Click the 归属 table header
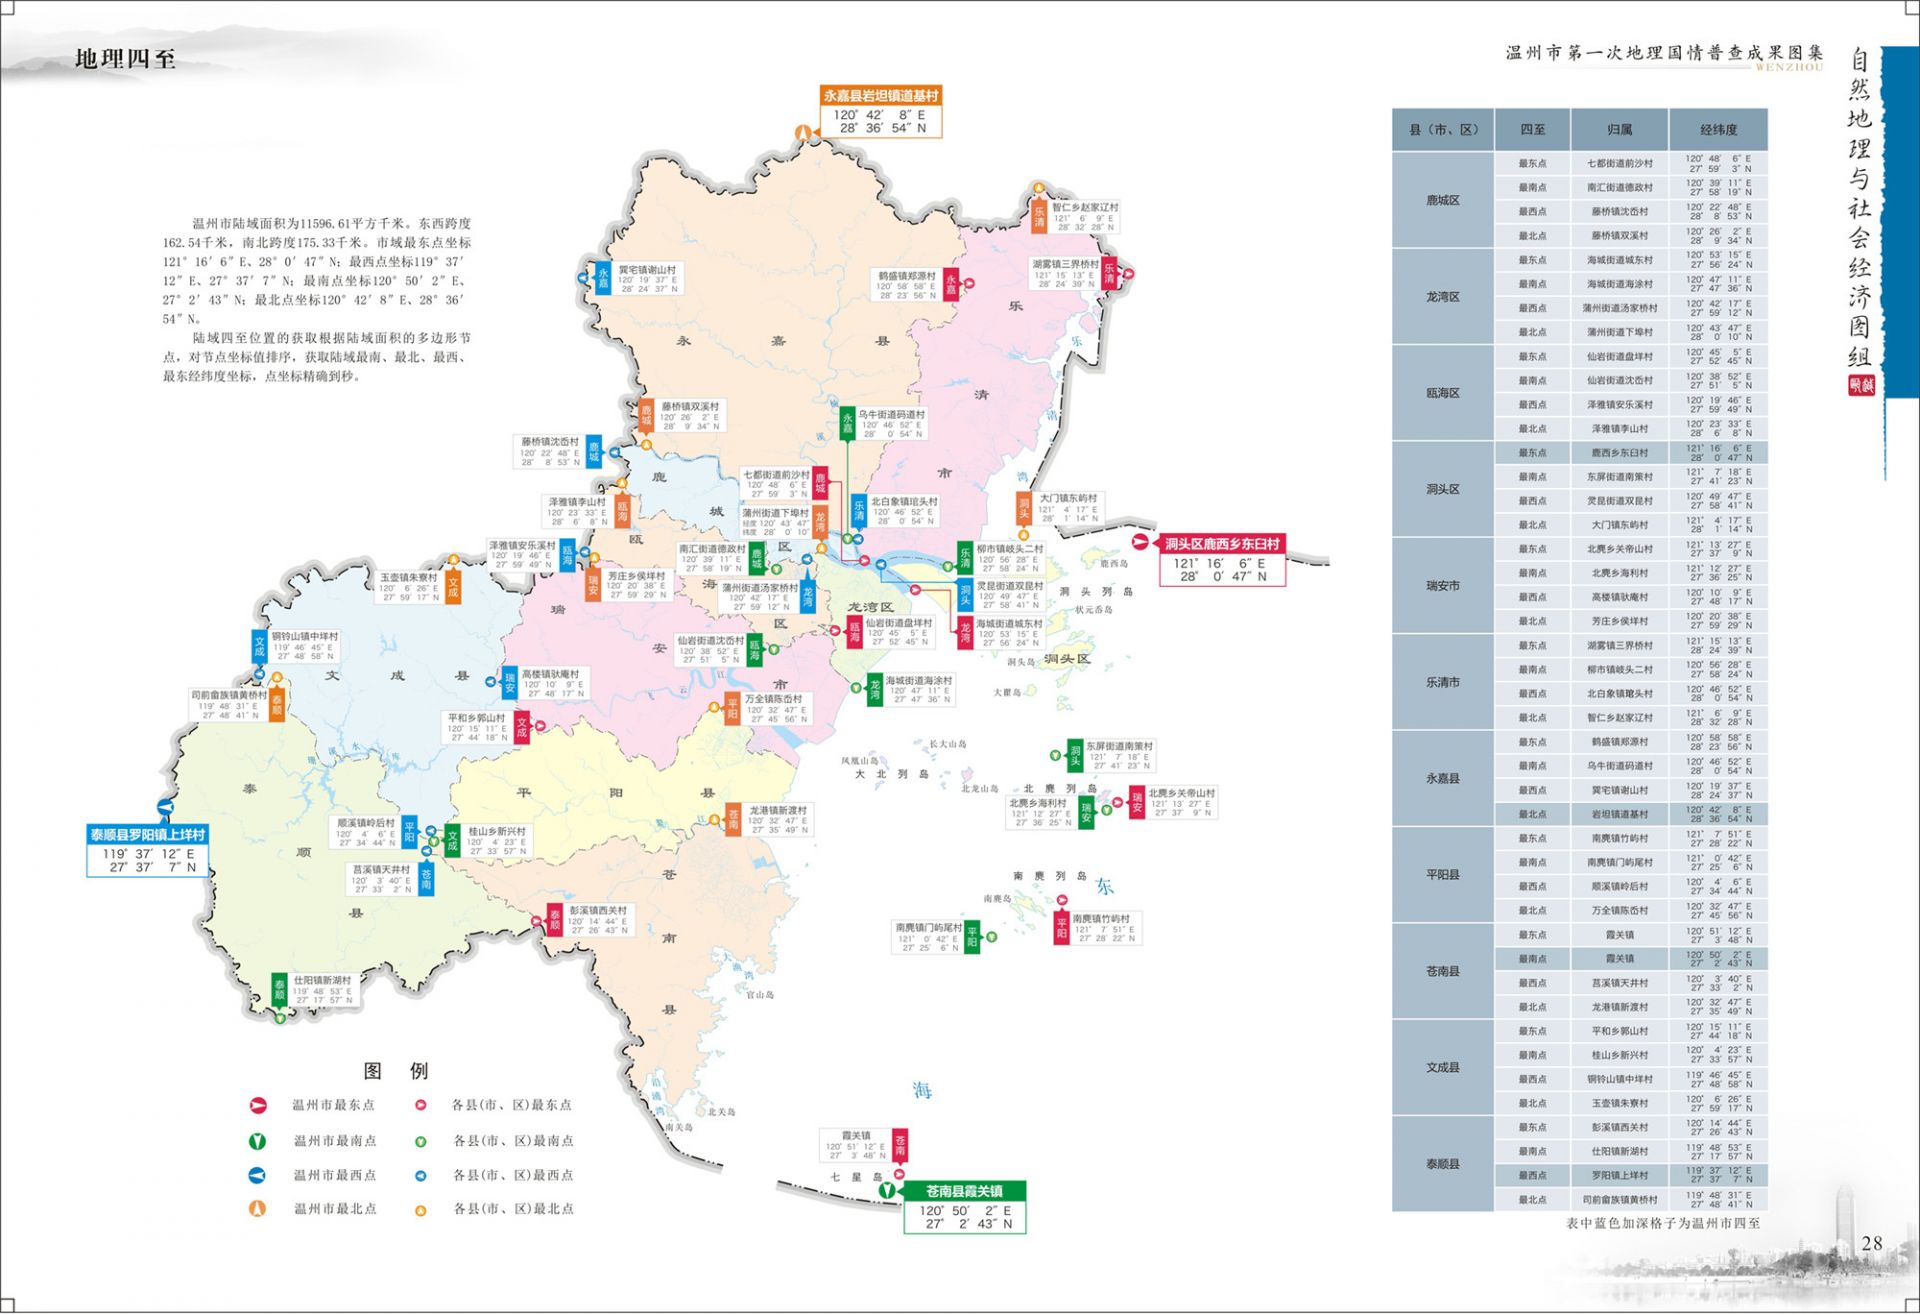This screenshot has width=1920, height=1315. pos(1620,130)
